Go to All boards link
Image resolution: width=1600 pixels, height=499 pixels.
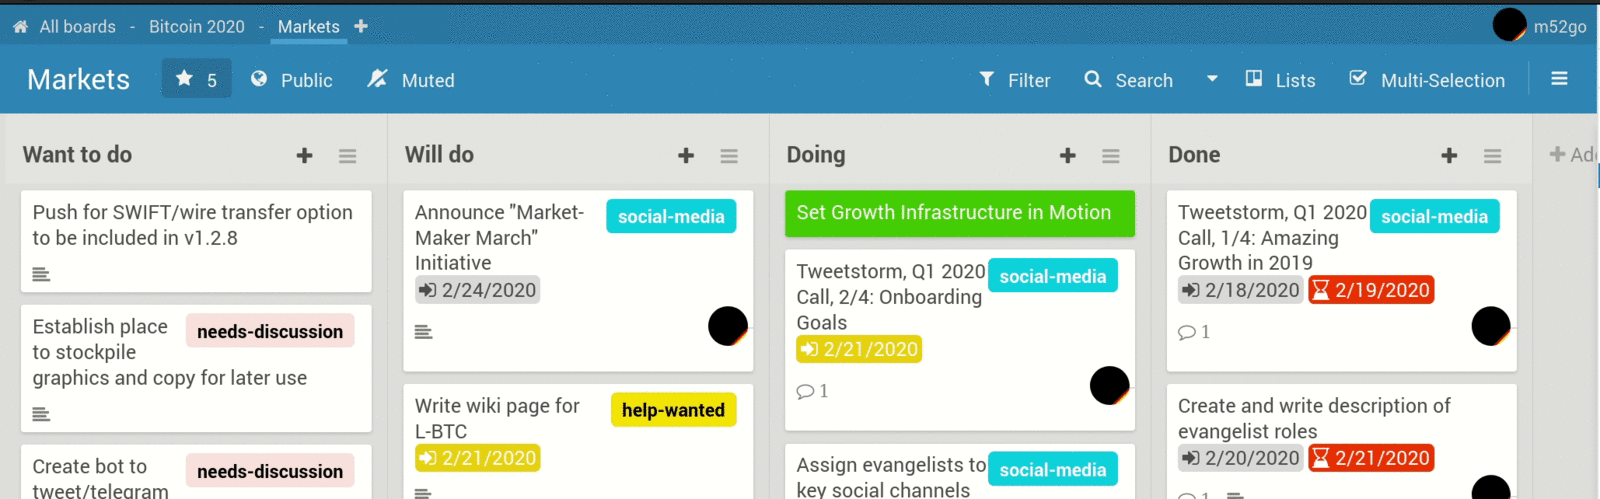[77, 27]
